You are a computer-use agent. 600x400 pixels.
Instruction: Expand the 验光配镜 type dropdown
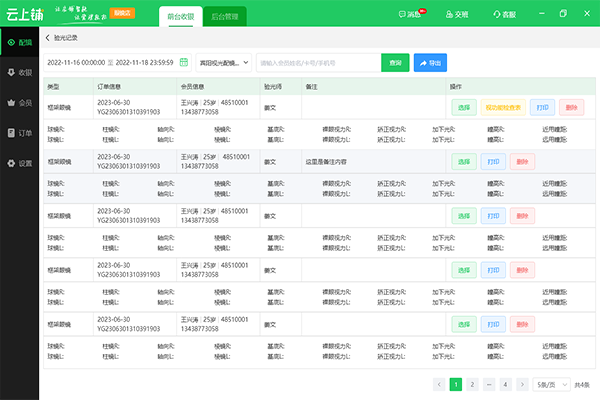(x=224, y=62)
